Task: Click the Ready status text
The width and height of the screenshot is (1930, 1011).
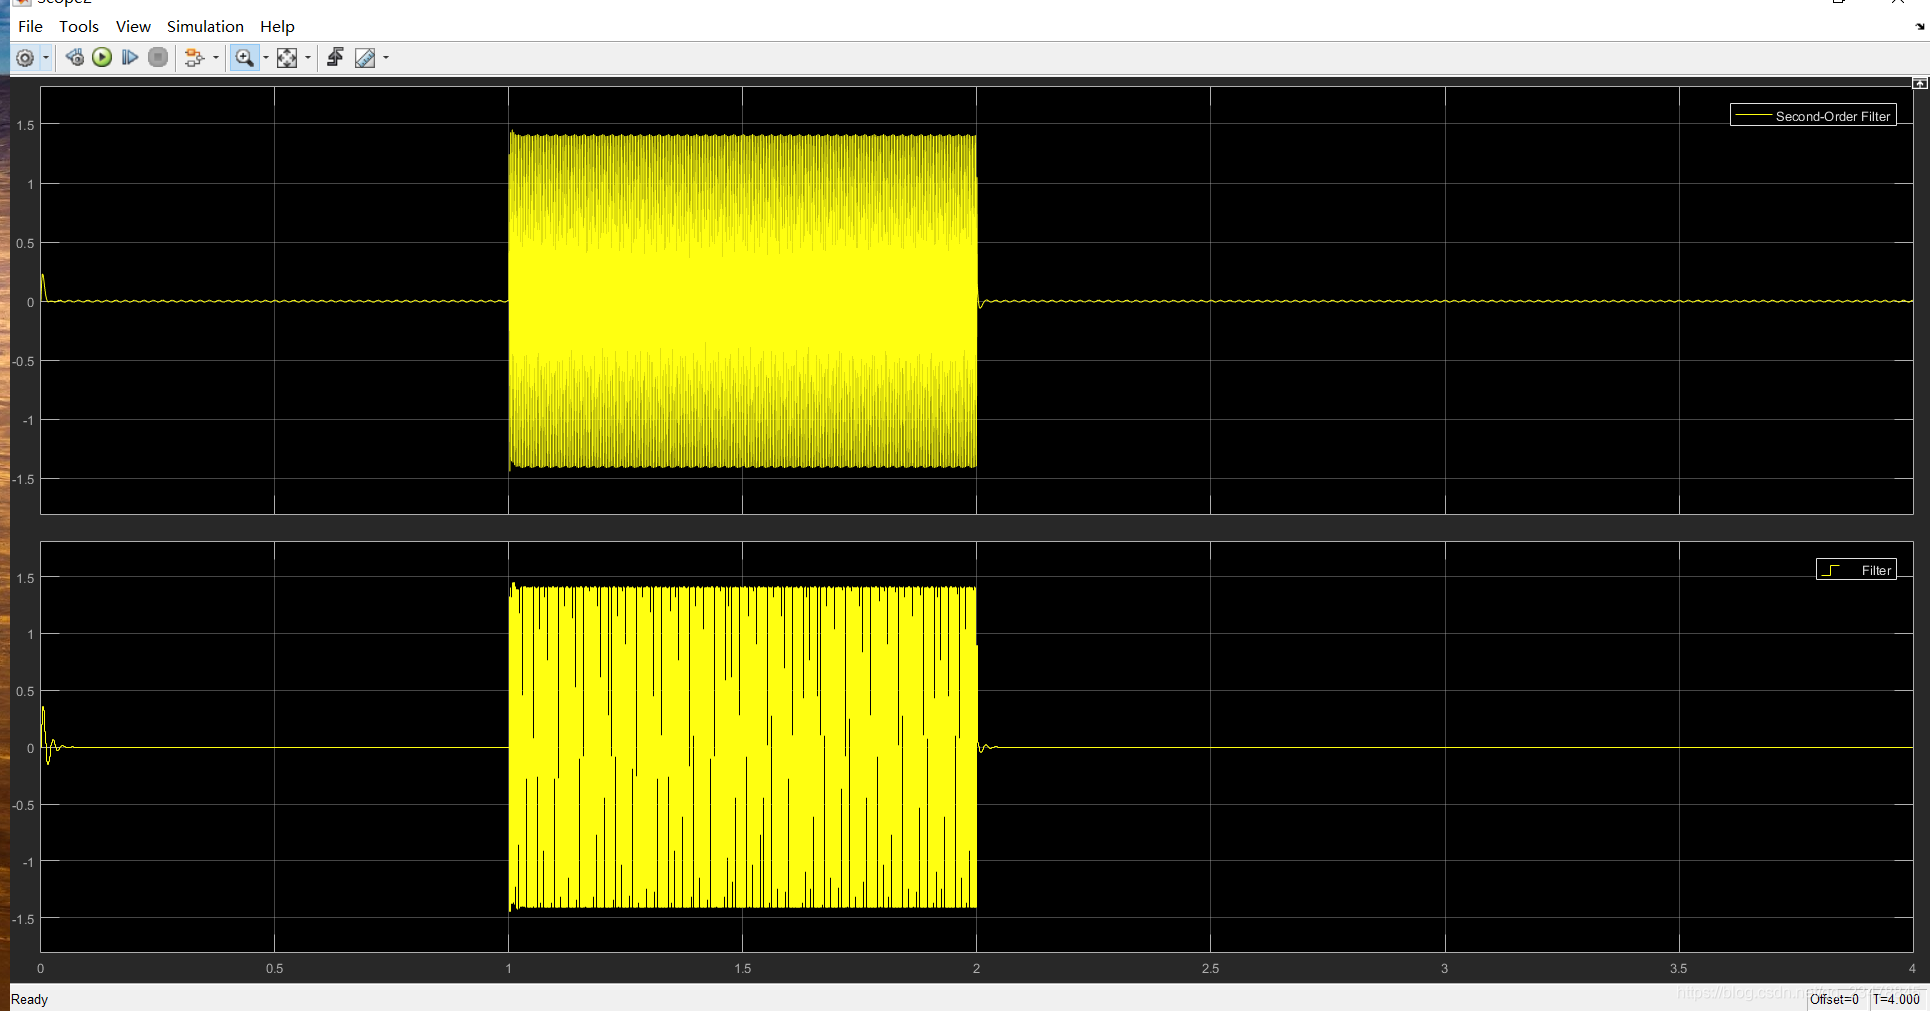Action: pos(29,999)
